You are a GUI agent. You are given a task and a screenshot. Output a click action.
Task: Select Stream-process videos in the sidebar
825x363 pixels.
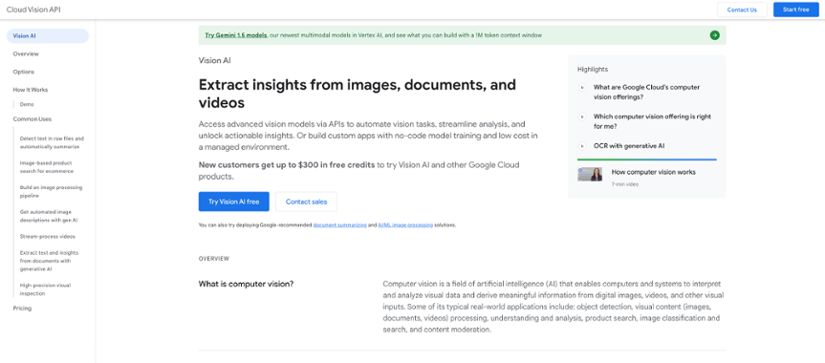pos(47,236)
